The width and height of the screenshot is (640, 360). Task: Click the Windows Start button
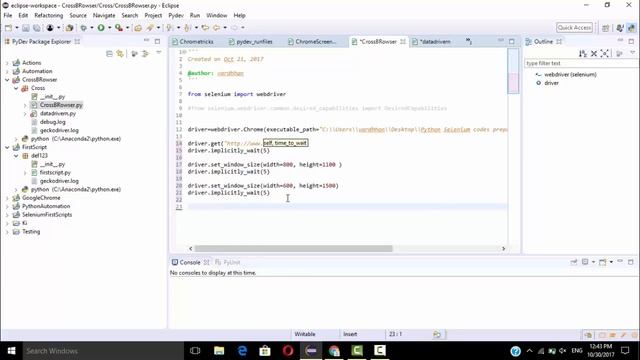[11, 351]
